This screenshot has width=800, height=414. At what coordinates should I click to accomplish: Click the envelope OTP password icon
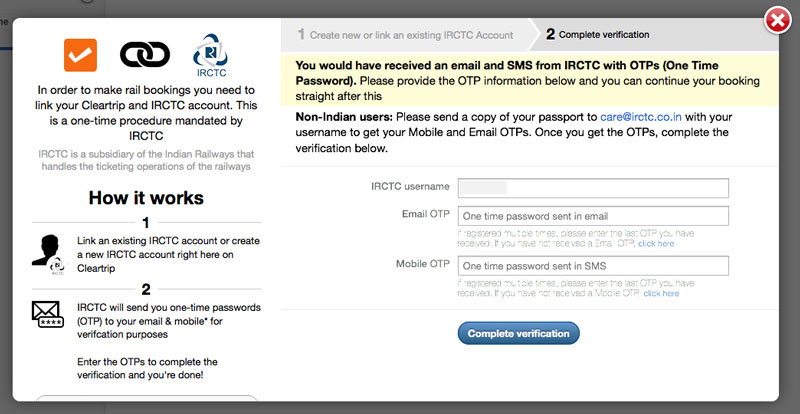click(47, 314)
